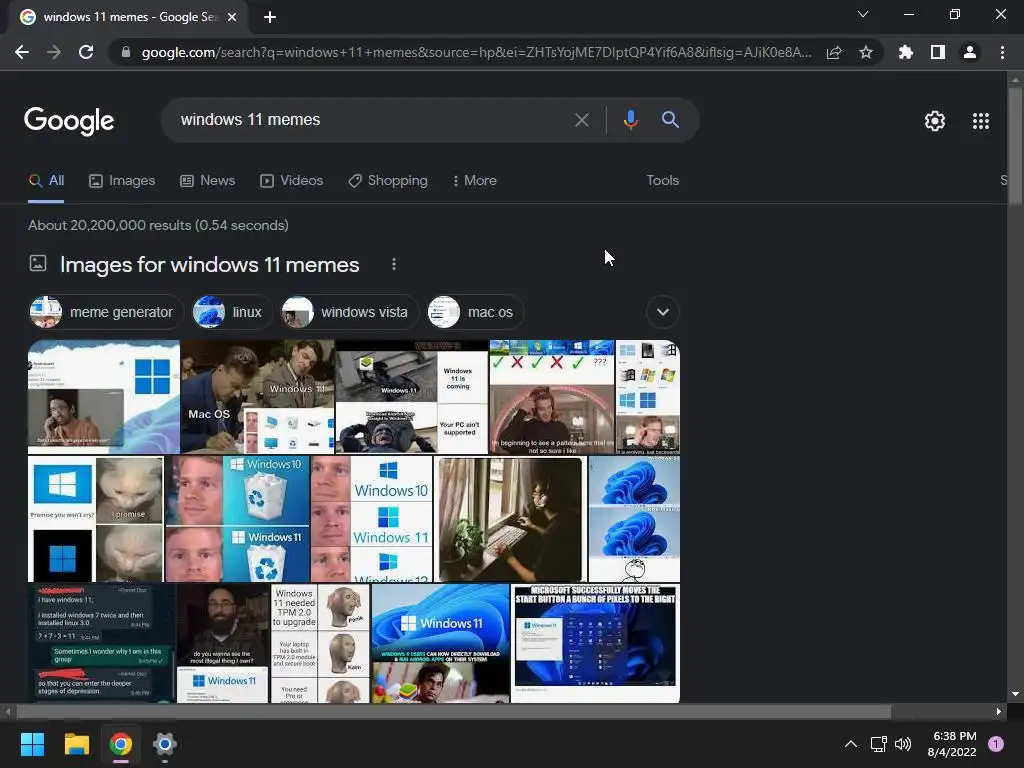Open the Windows 10 recycle bin meme
1024x768 pixels.
tap(238, 519)
